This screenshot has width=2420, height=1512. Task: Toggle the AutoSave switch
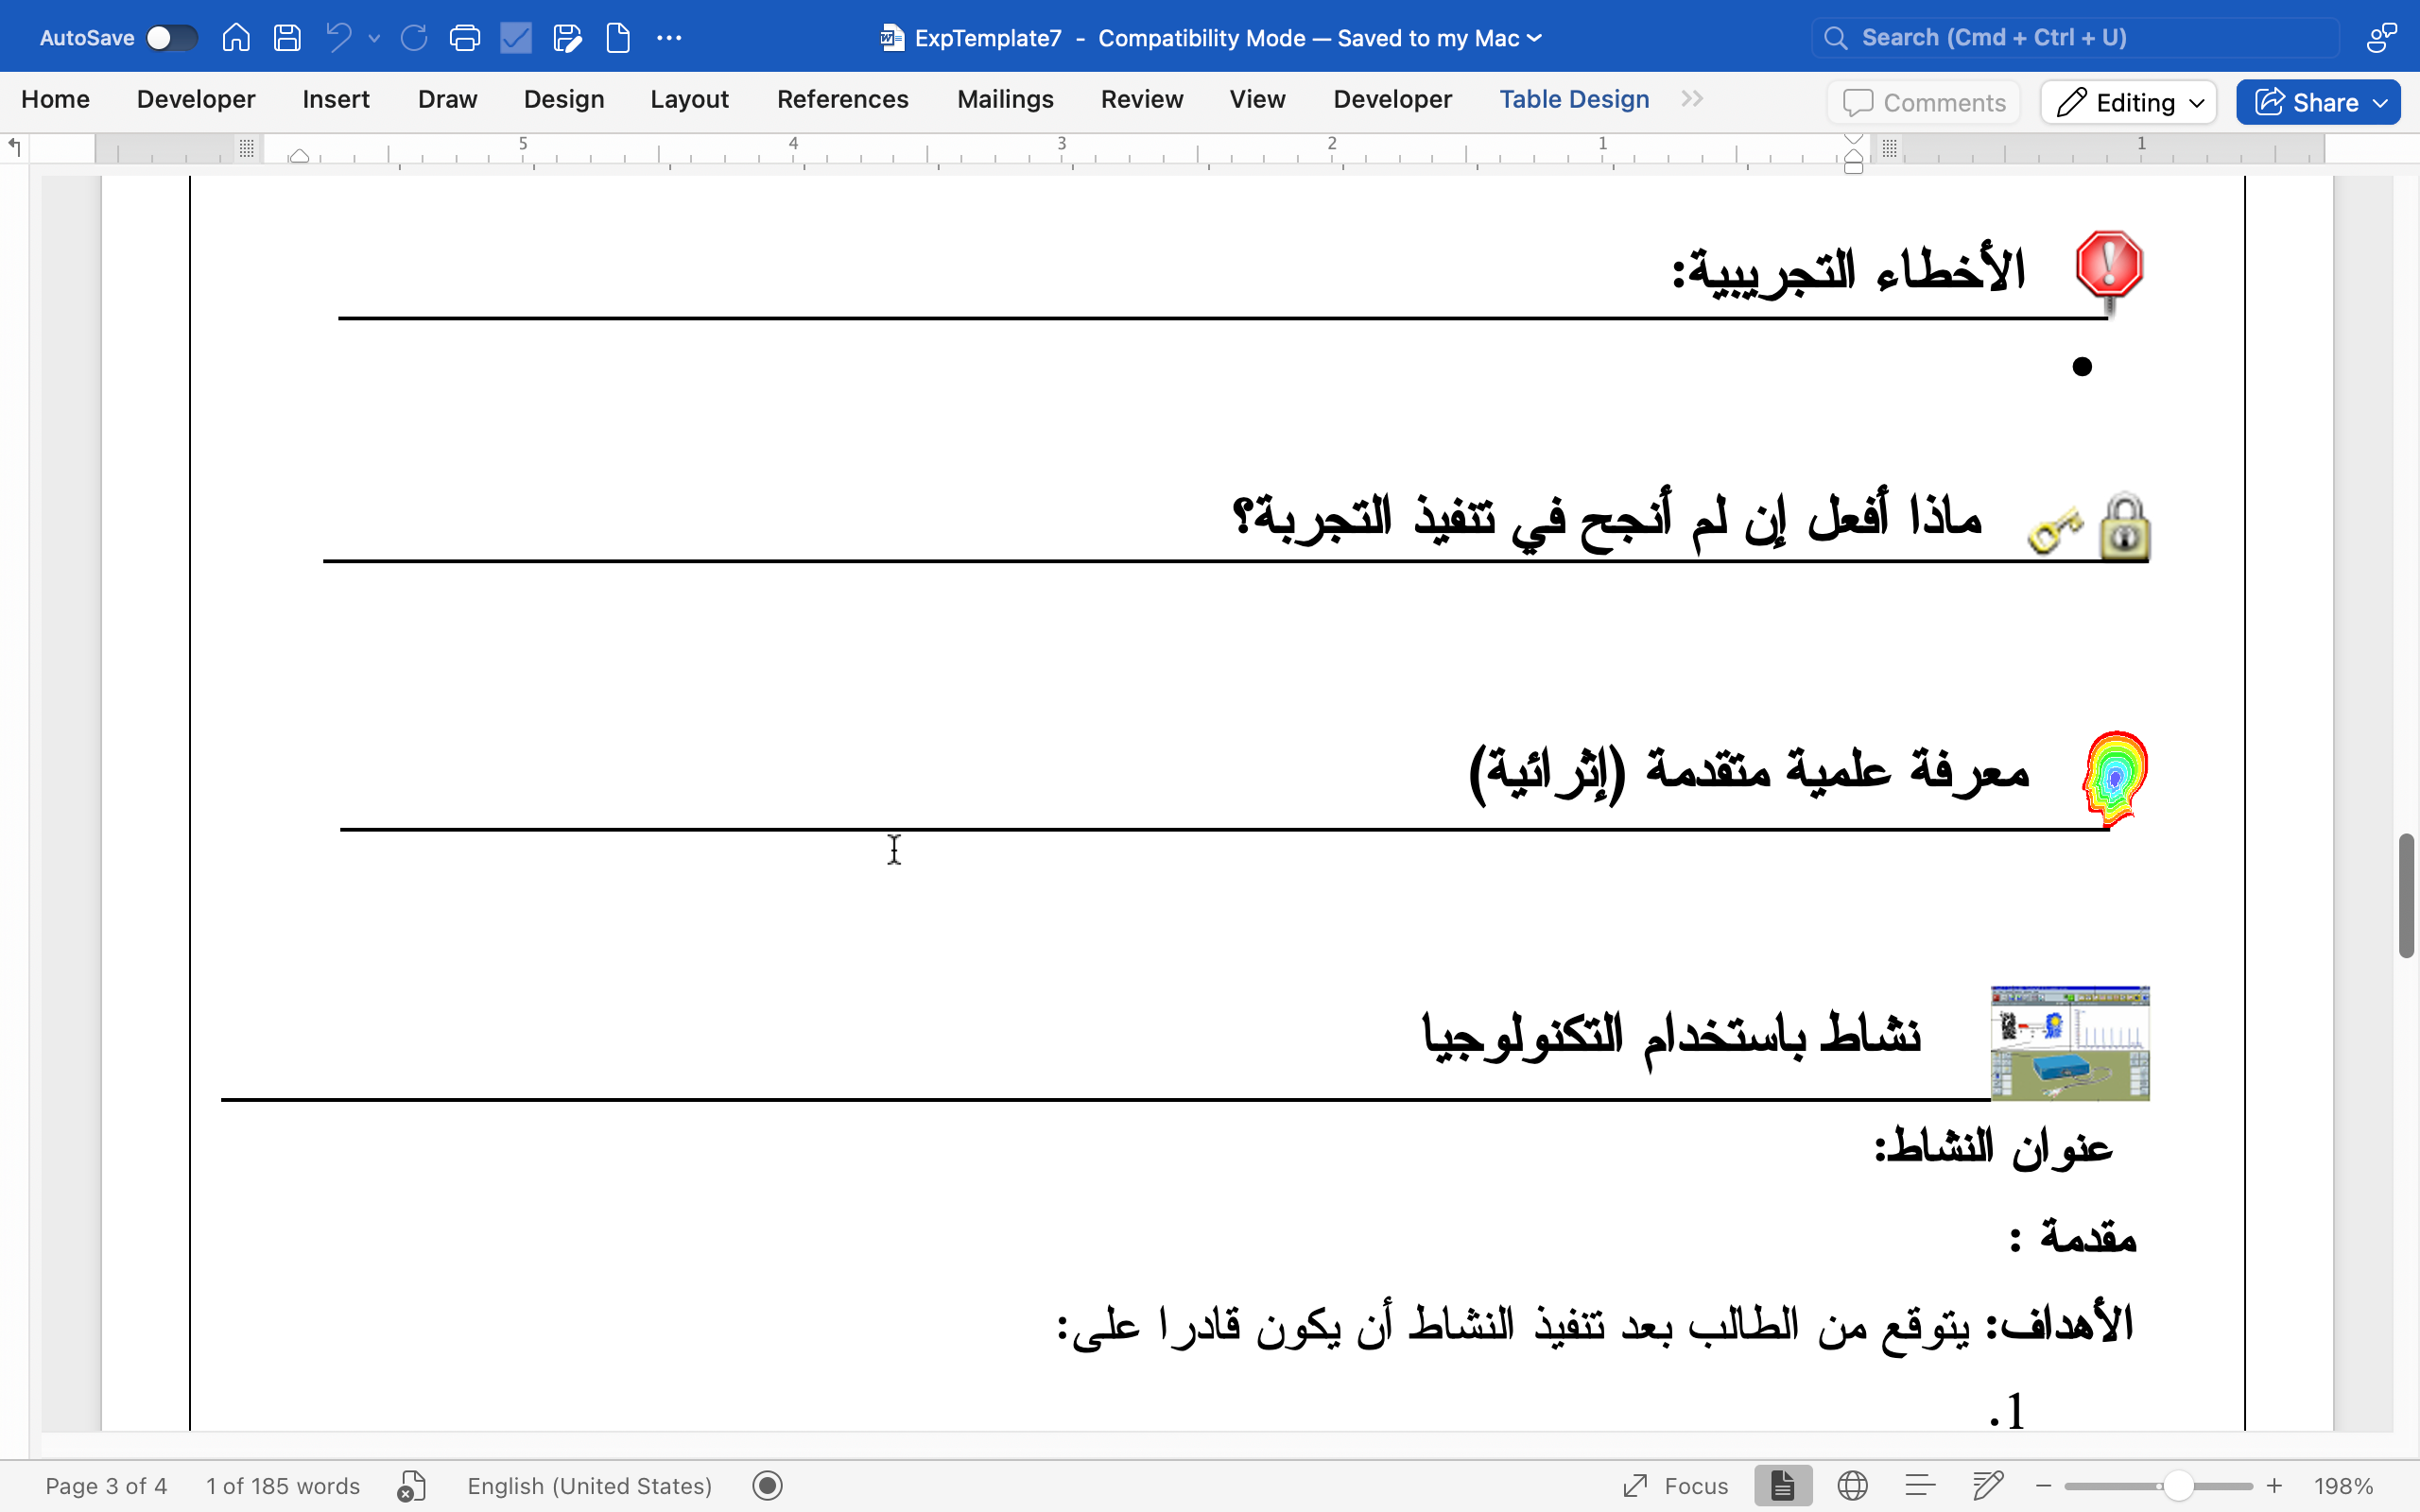[171, 38]
